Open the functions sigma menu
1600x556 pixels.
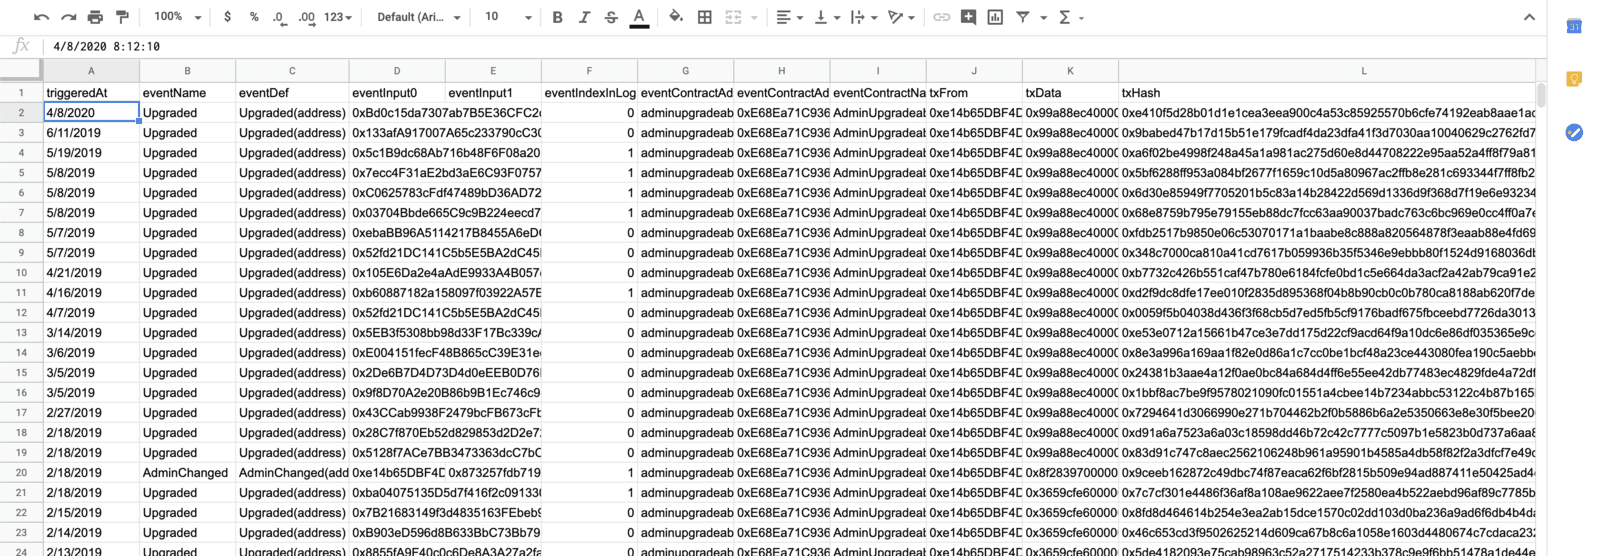(x=1070, y=17)
